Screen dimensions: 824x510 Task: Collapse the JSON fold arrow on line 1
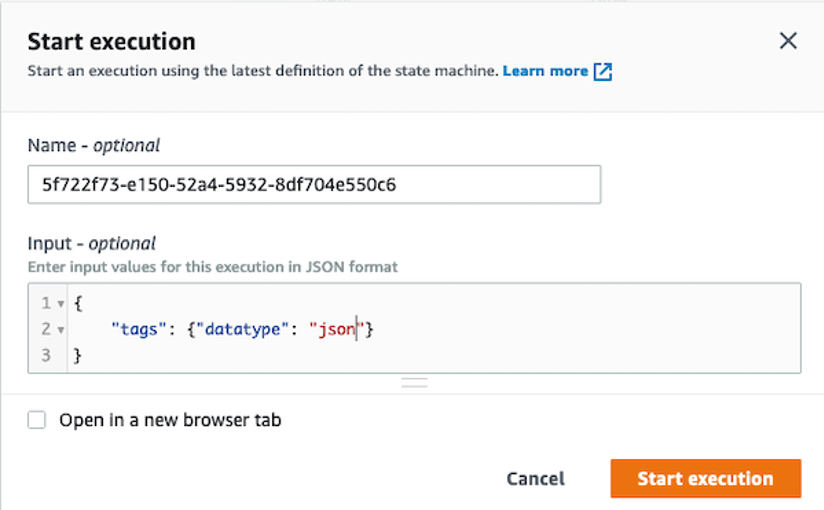click(60, 304)
